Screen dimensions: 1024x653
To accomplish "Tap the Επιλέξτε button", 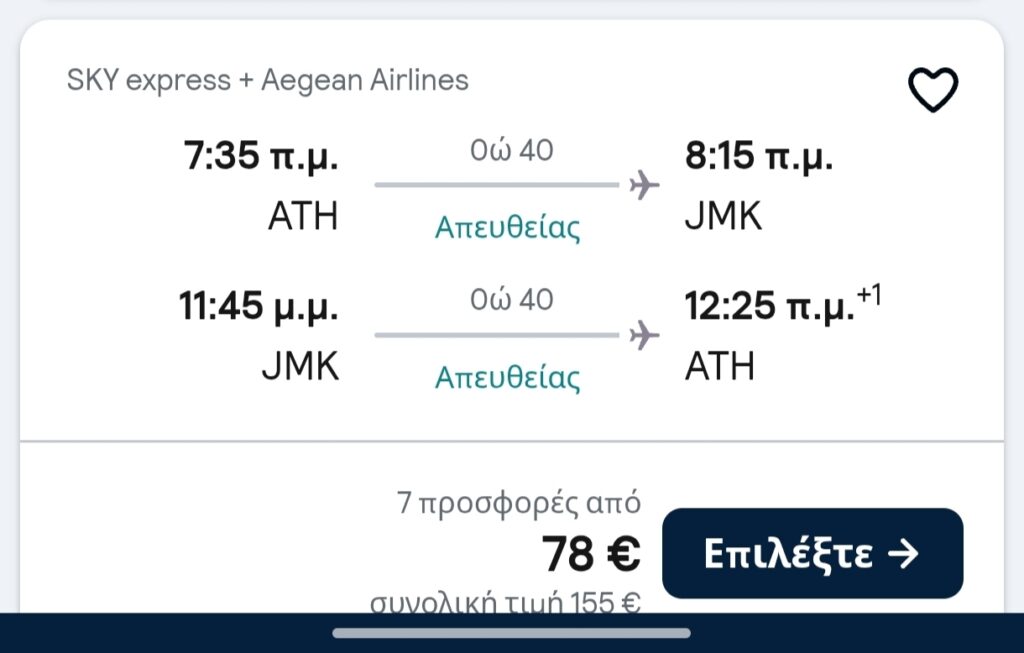I will 812,553.
